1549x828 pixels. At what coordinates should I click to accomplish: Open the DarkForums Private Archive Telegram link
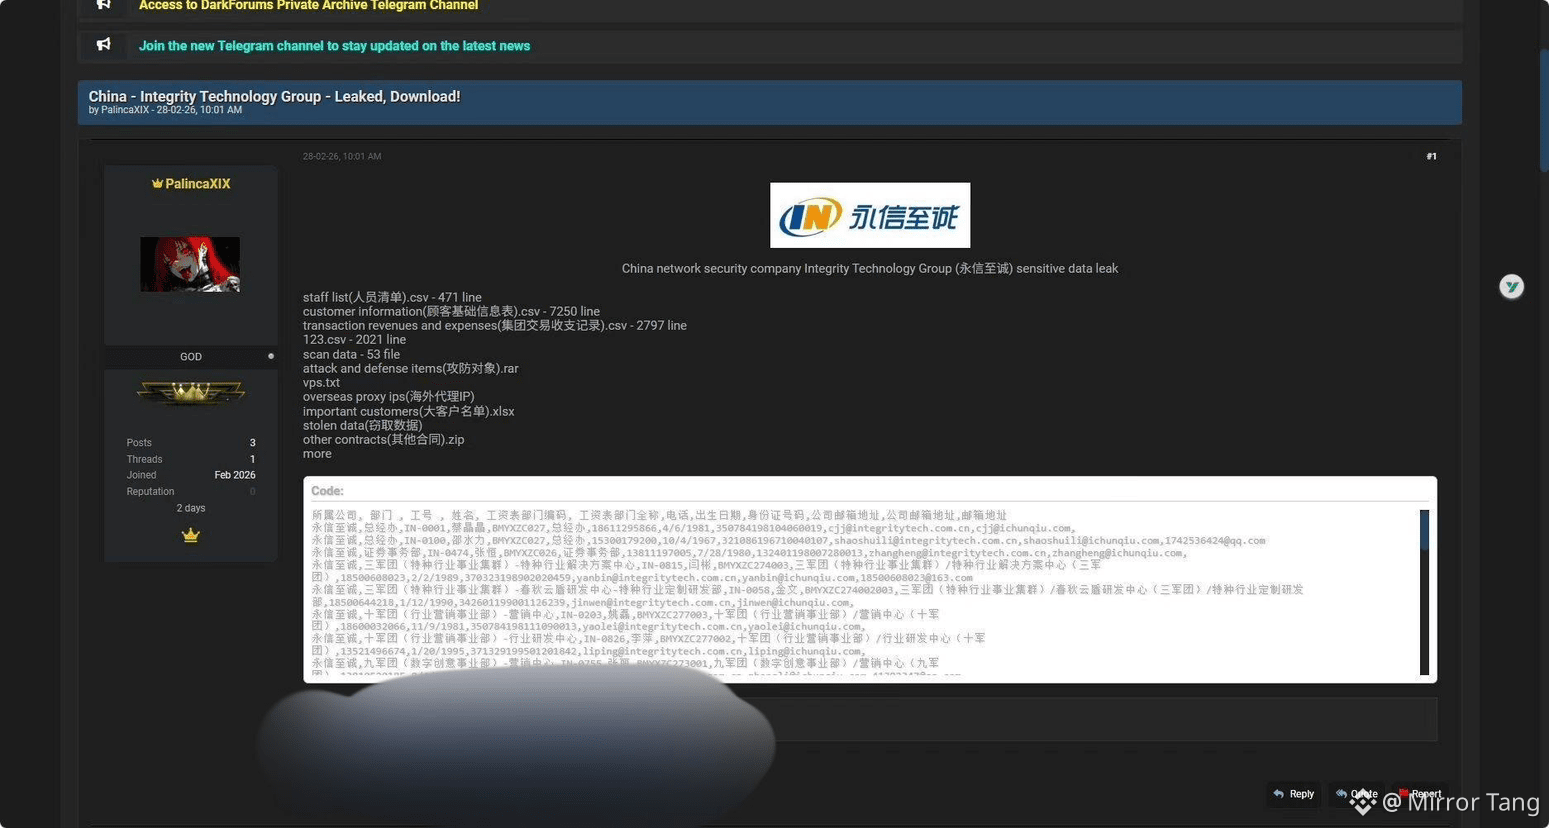point(308,6)
